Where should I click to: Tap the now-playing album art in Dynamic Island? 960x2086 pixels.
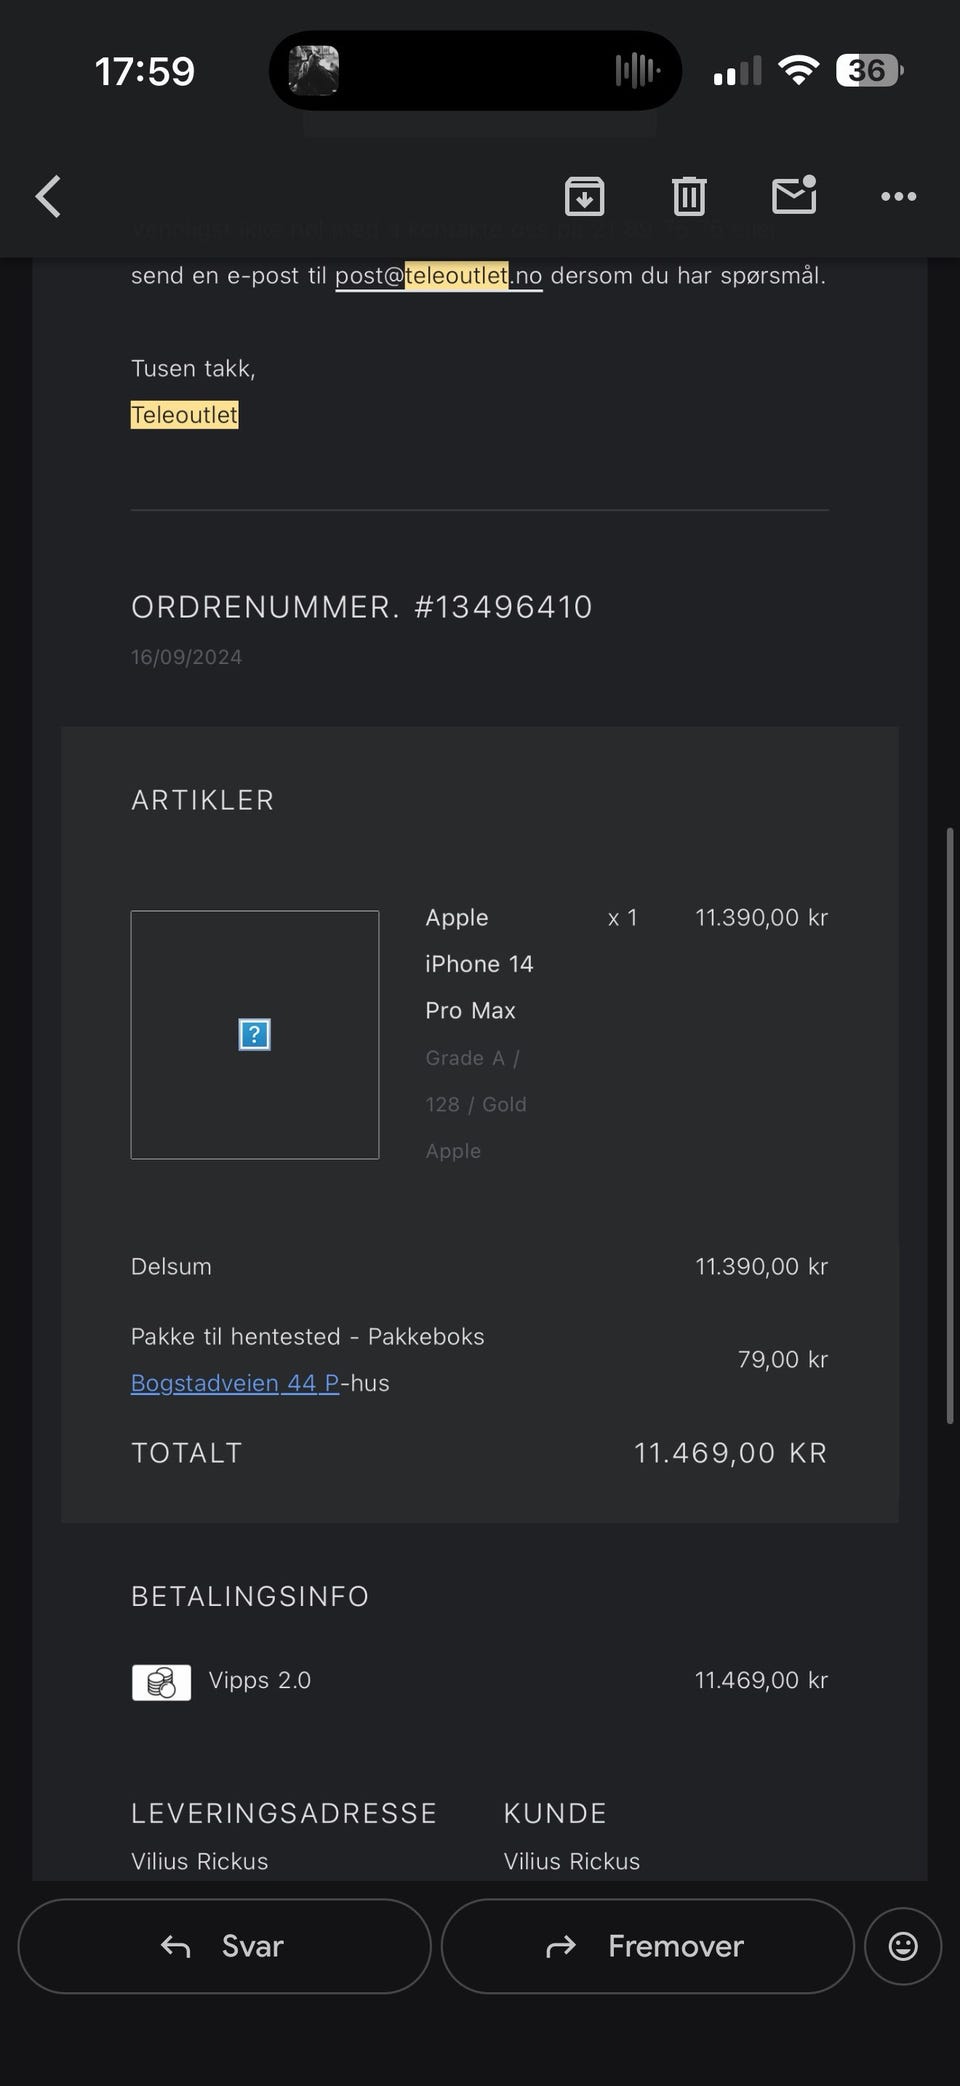click(314, 71)
